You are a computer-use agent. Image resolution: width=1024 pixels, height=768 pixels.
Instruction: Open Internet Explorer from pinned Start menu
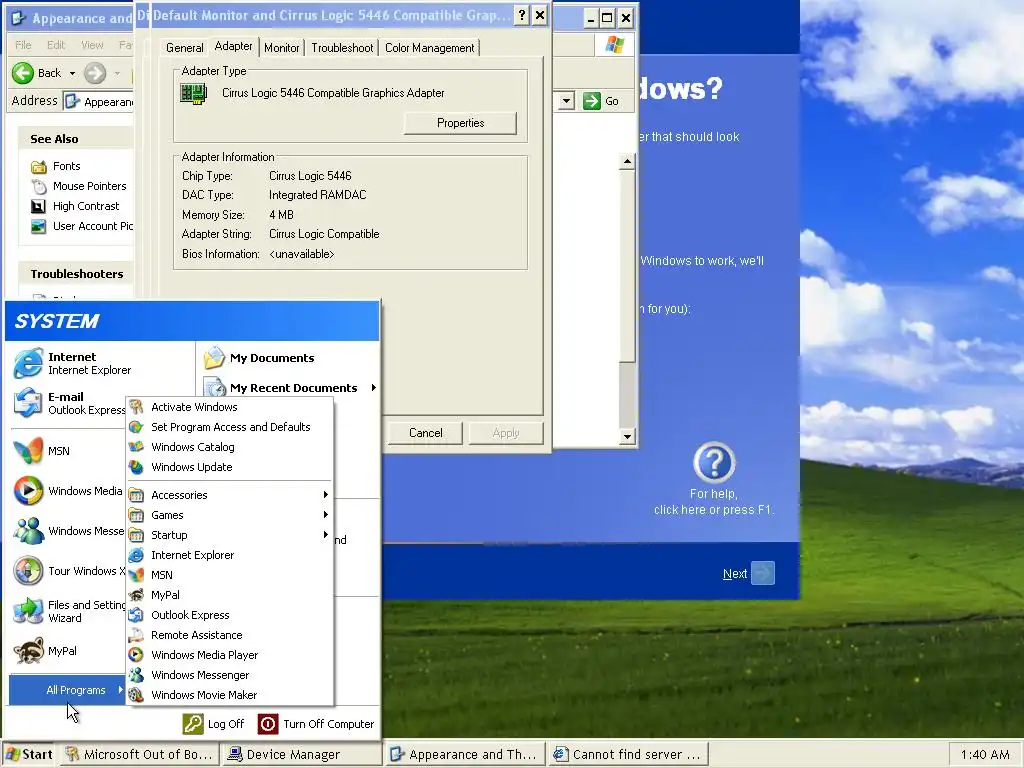pyautogui.click(x=72, y=363)
